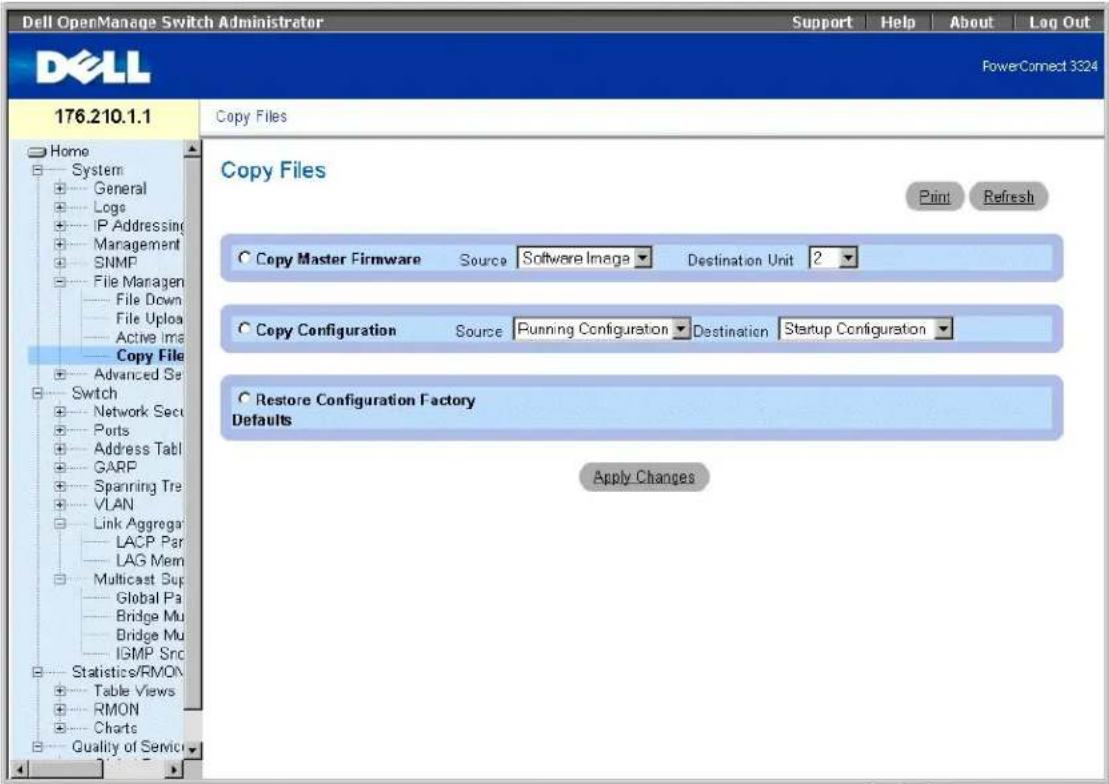The width and height of the screenshot is (1109, 784).
Task: Select the Copy Configuration radio button
Action: [x=245, y=329]
